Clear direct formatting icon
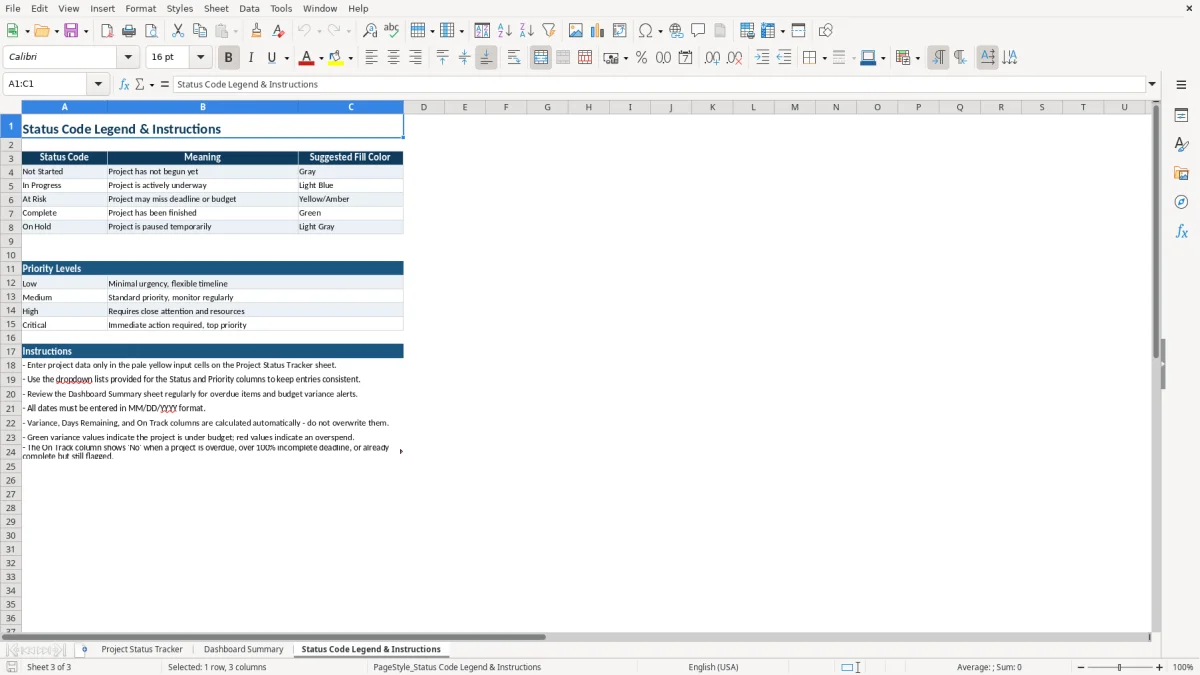The width and height of the screenshot is (1200, 675). [x=279, y=31]
